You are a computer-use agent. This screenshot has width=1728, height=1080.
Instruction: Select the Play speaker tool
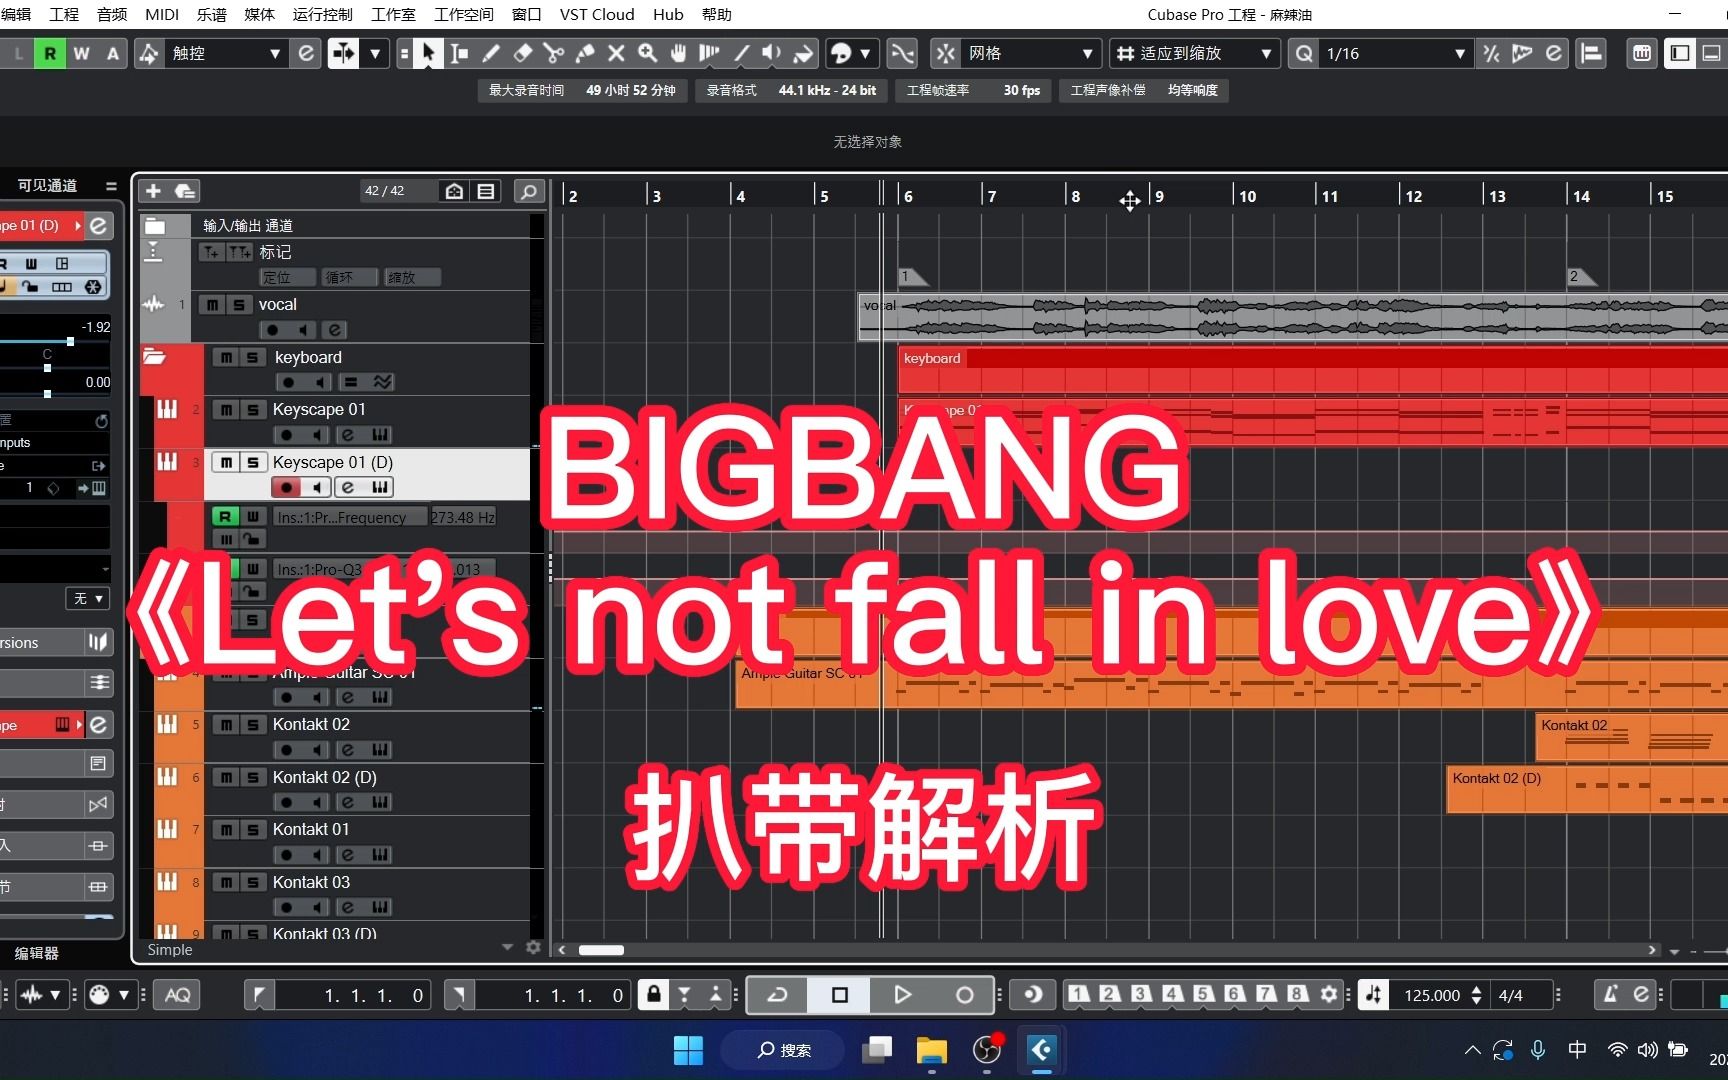[772, 53]
